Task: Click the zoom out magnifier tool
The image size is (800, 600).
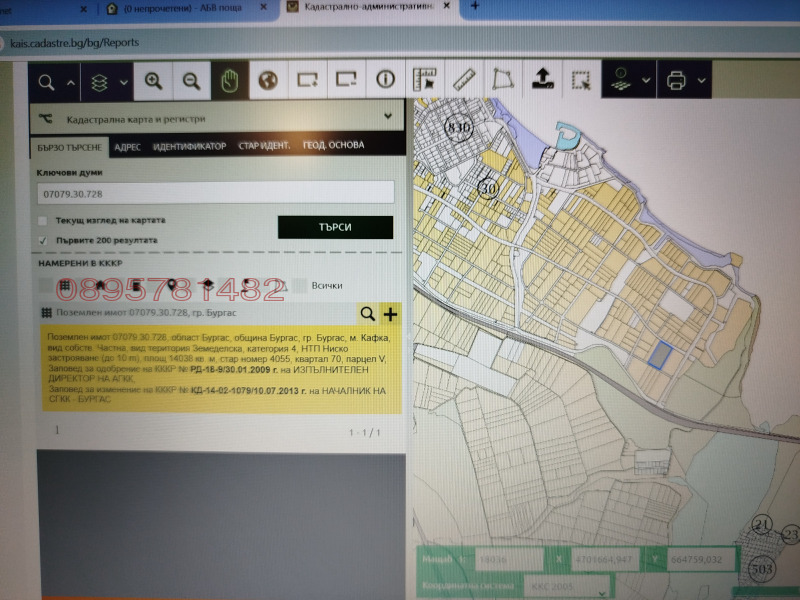Action: tap(191, 81)
